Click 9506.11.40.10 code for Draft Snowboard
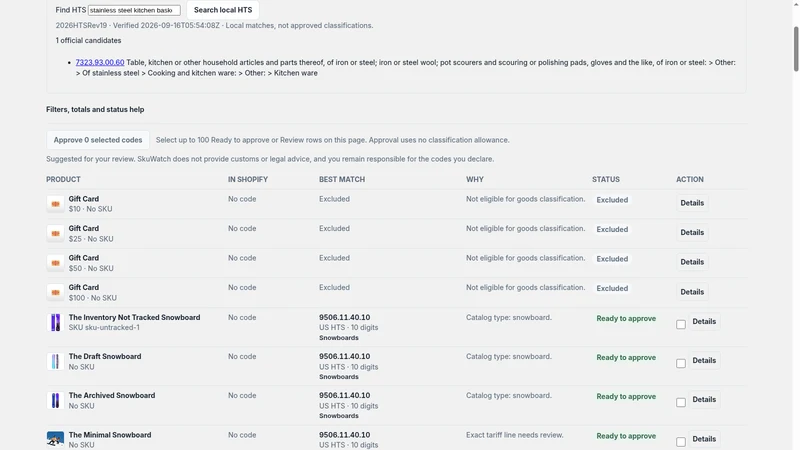This screenshot has width=800, height=450. point(344,357)
